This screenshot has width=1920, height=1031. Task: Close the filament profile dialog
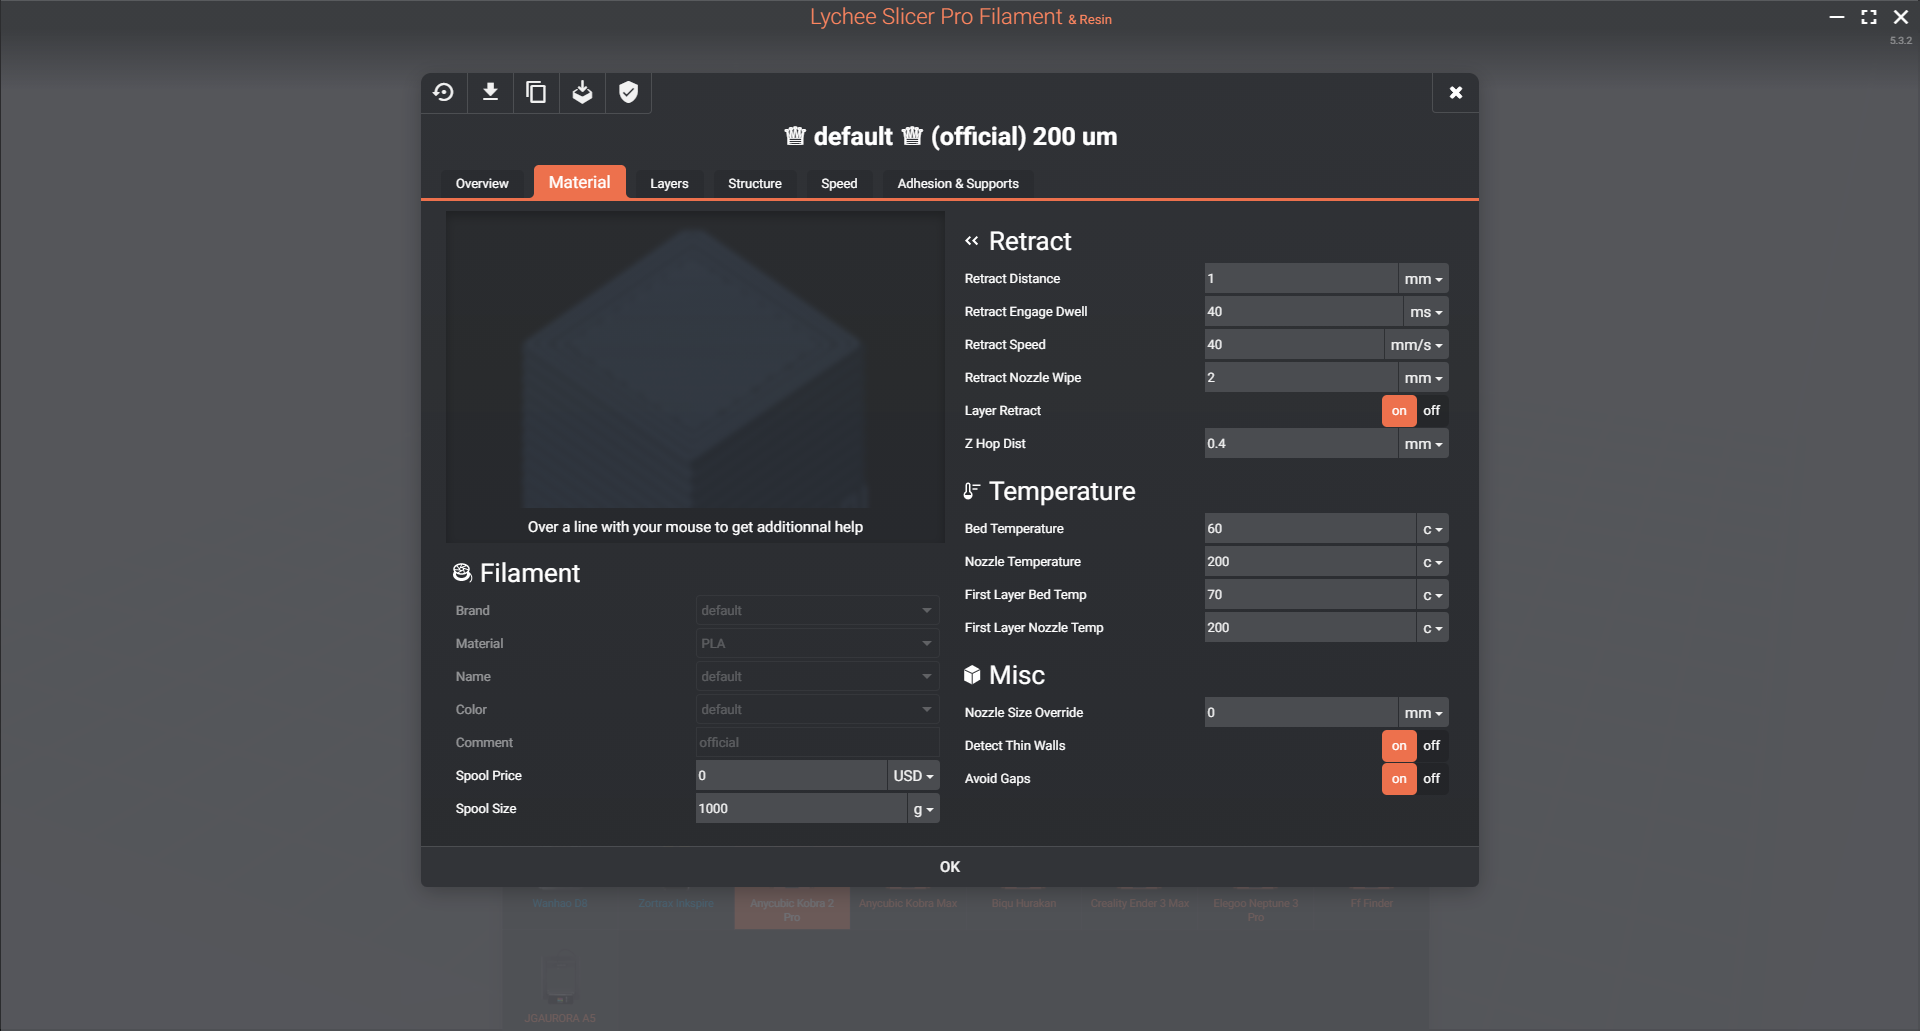pos(1455,92)
